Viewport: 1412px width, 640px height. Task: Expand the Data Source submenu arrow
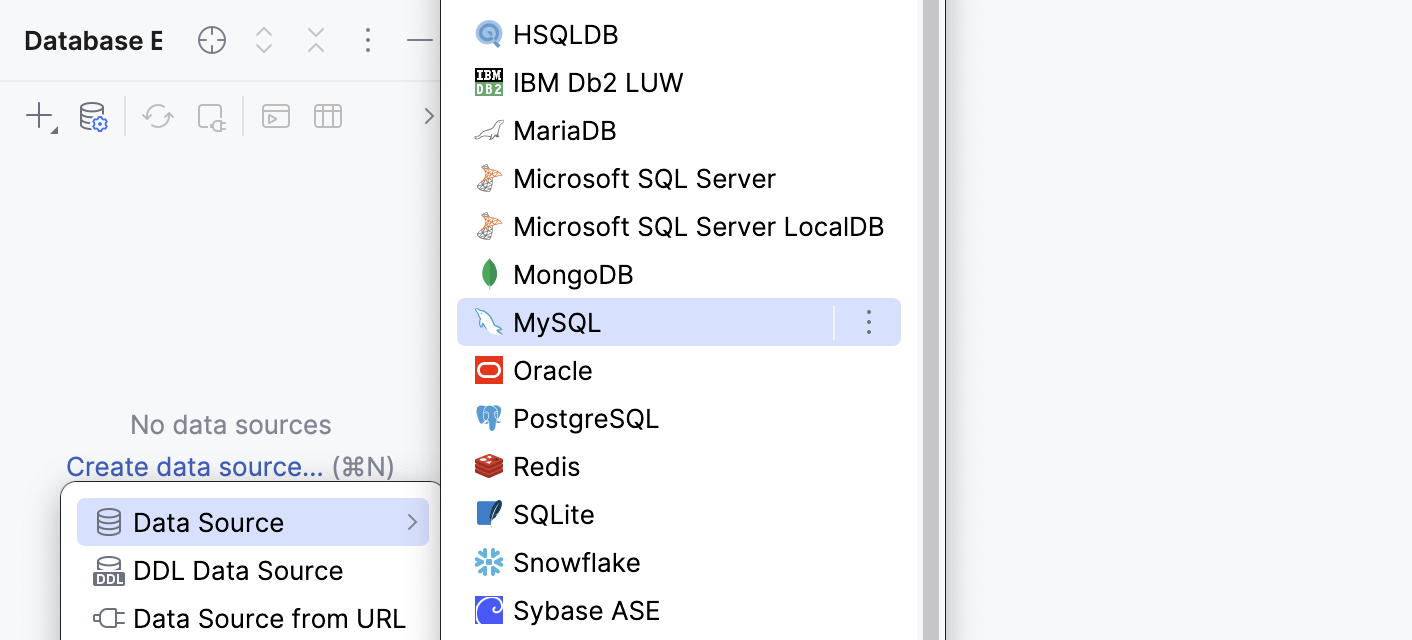pyautogui.click(x=411, y=521)
